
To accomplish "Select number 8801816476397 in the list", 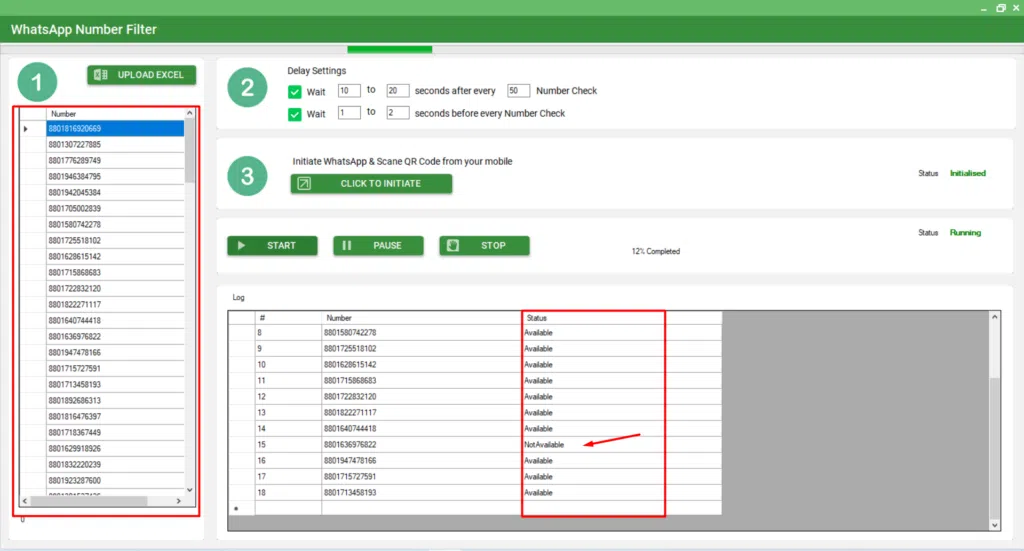I will click(115, 417).
